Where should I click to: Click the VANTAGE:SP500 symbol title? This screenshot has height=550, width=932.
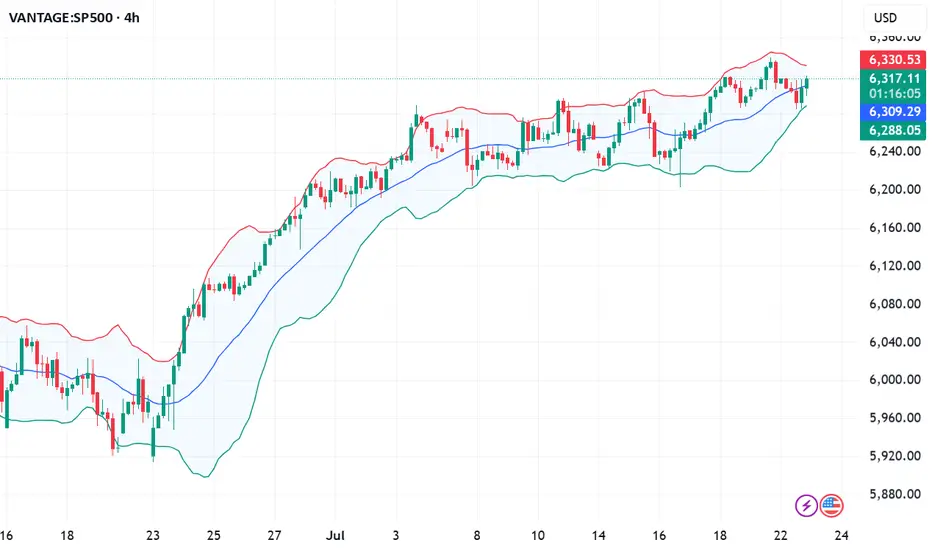pos(60,18)
